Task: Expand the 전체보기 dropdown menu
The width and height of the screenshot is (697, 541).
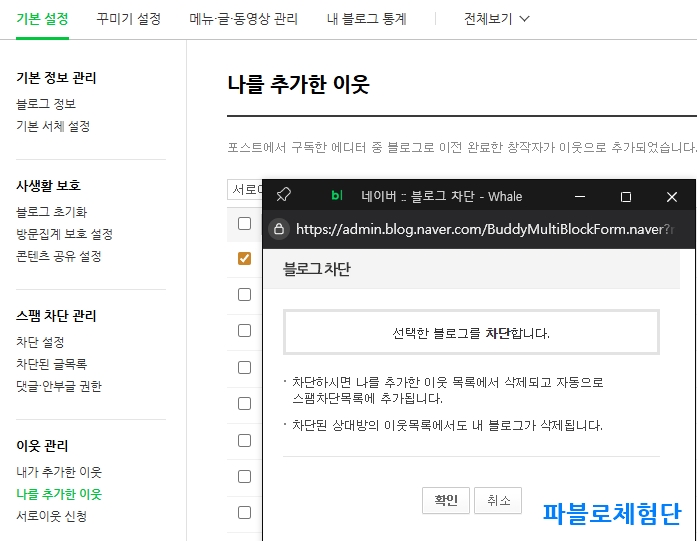Action: [497, 19]
